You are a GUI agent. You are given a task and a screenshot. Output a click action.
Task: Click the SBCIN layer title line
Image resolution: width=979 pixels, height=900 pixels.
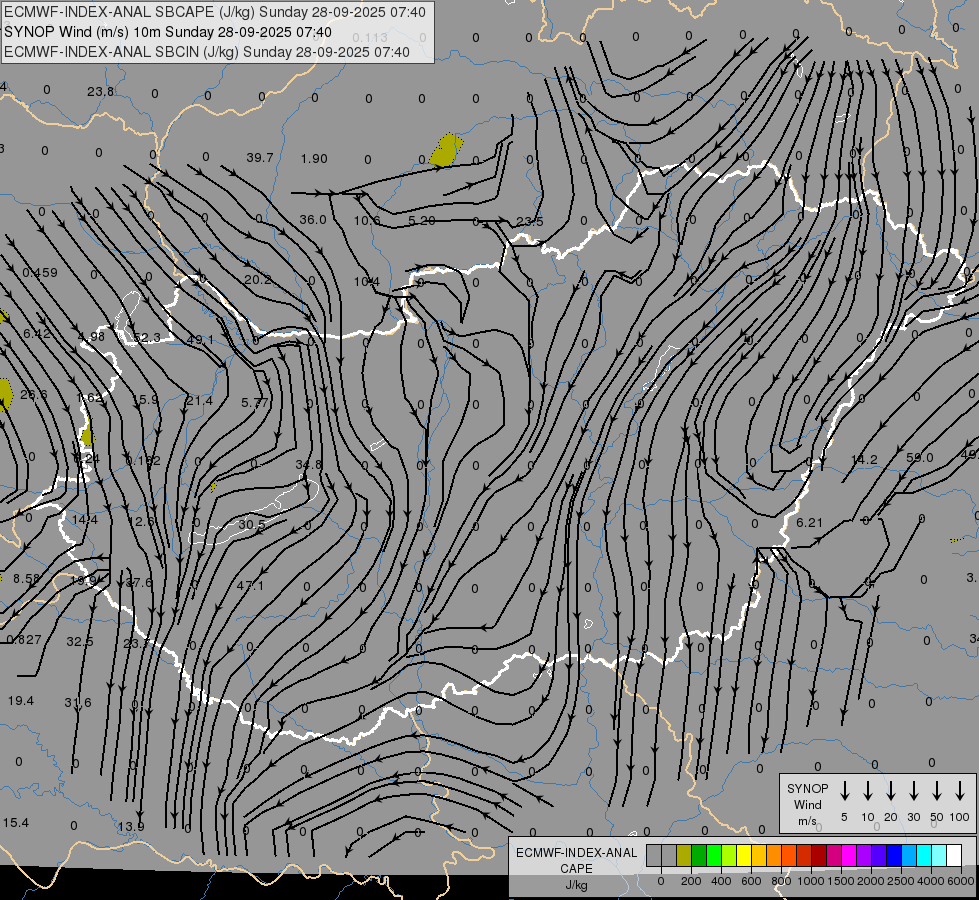coord(207,51)
